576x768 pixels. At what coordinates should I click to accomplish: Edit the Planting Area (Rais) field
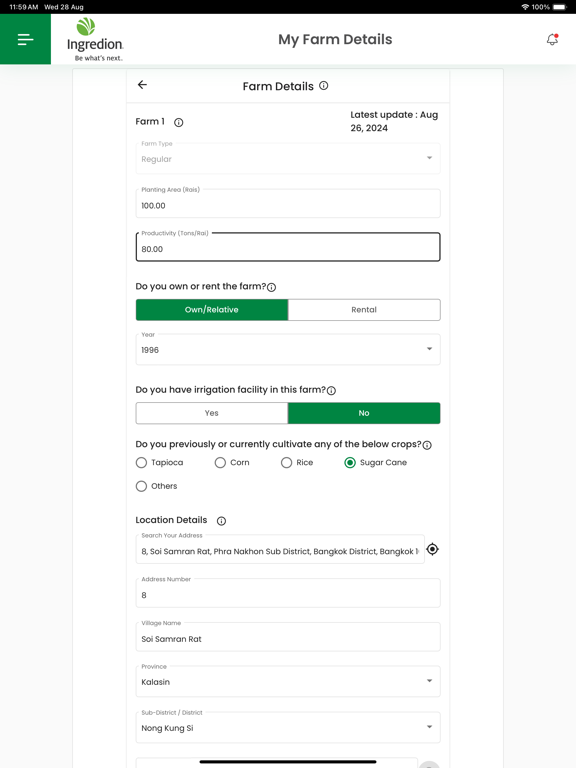pos(288,203)
